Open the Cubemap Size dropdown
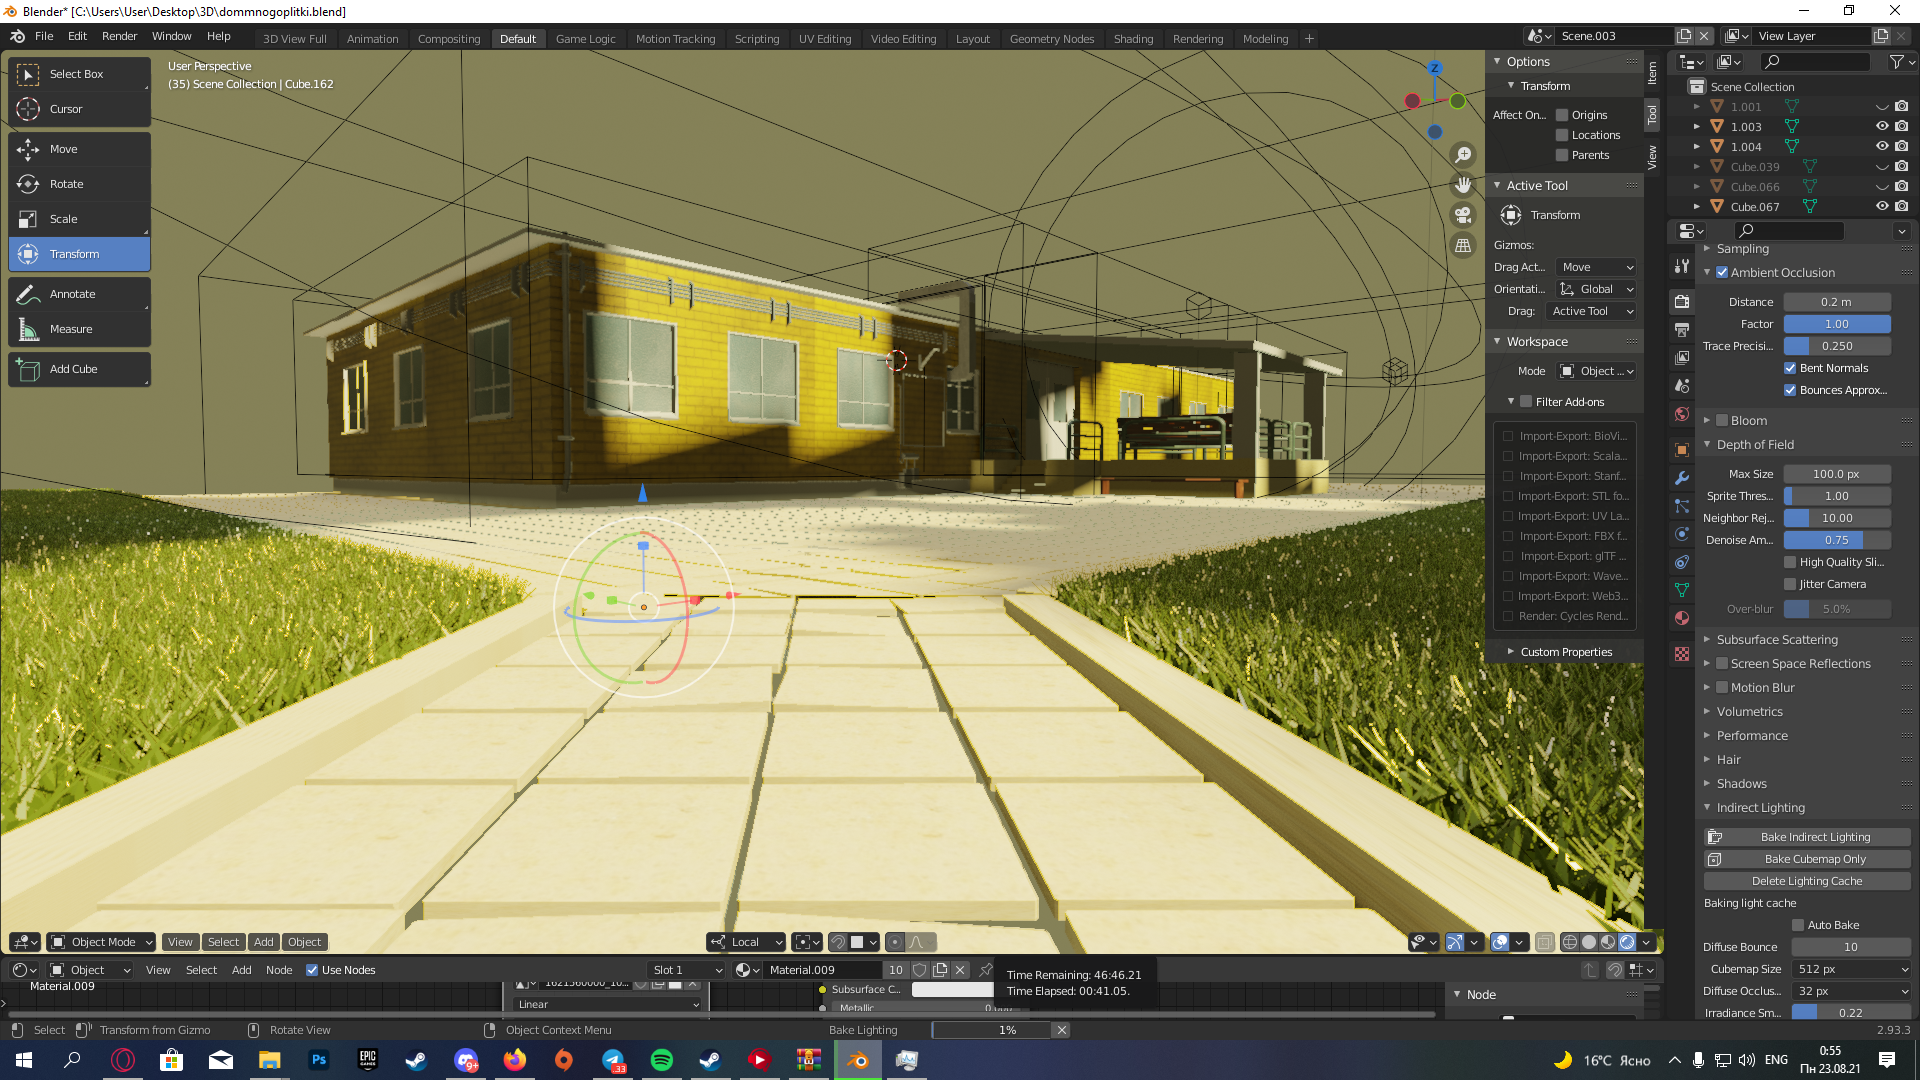Viewport: 1920px width, 1080px height. 1850,969
